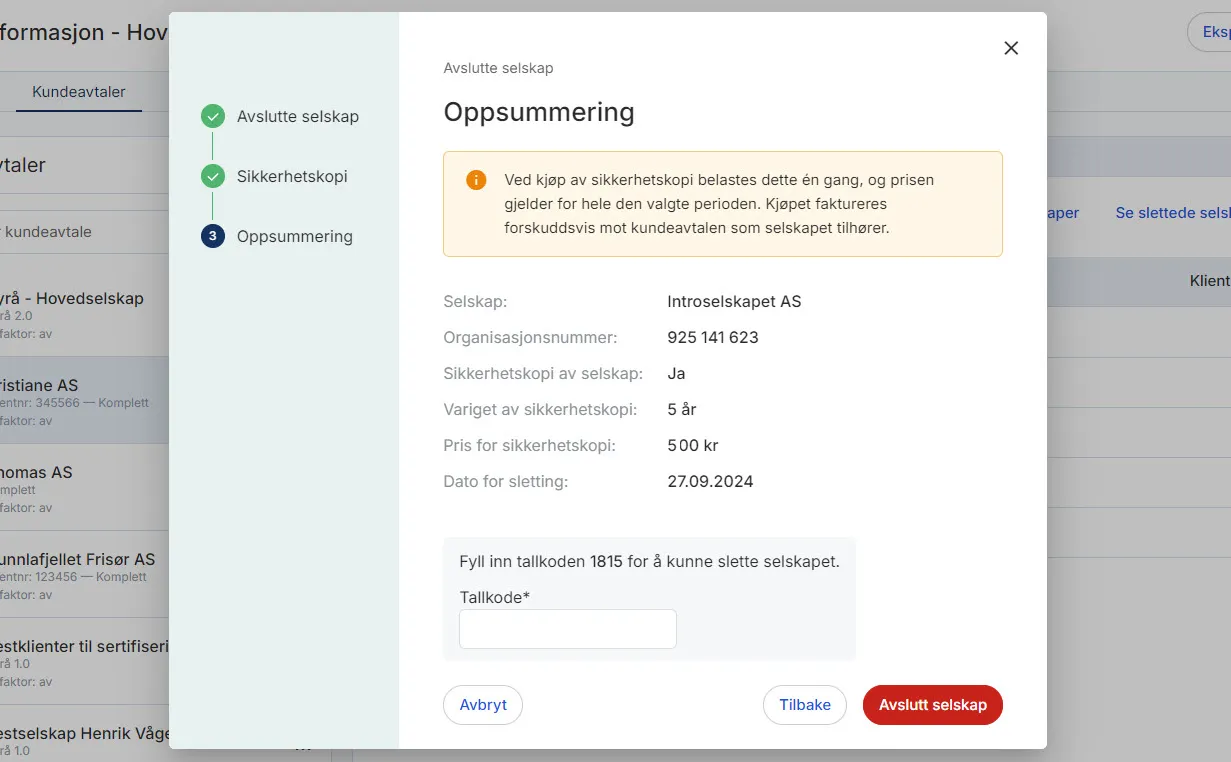Click the Avslutte selskap step label
Screen dimensions: 1231x762
(298, 117)
